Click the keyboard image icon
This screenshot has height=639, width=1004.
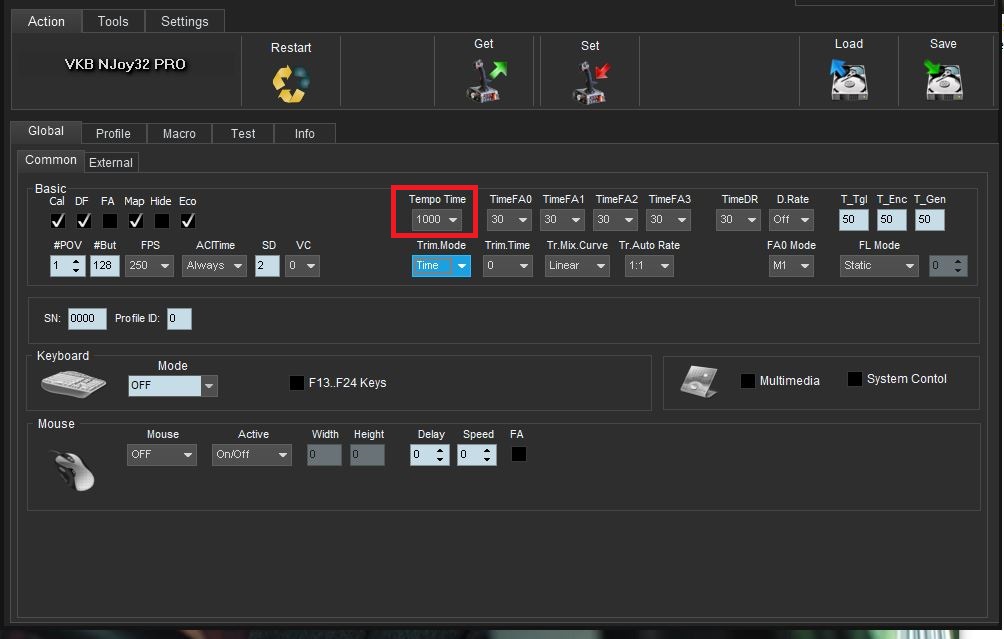tap(73, 384)
